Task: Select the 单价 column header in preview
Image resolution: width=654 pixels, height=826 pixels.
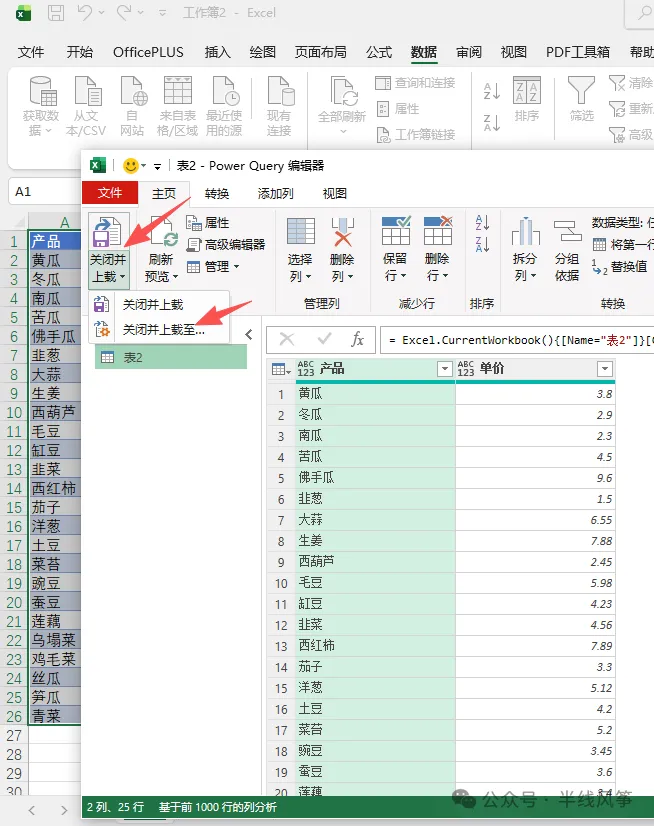Action: (x=535, y=369)
